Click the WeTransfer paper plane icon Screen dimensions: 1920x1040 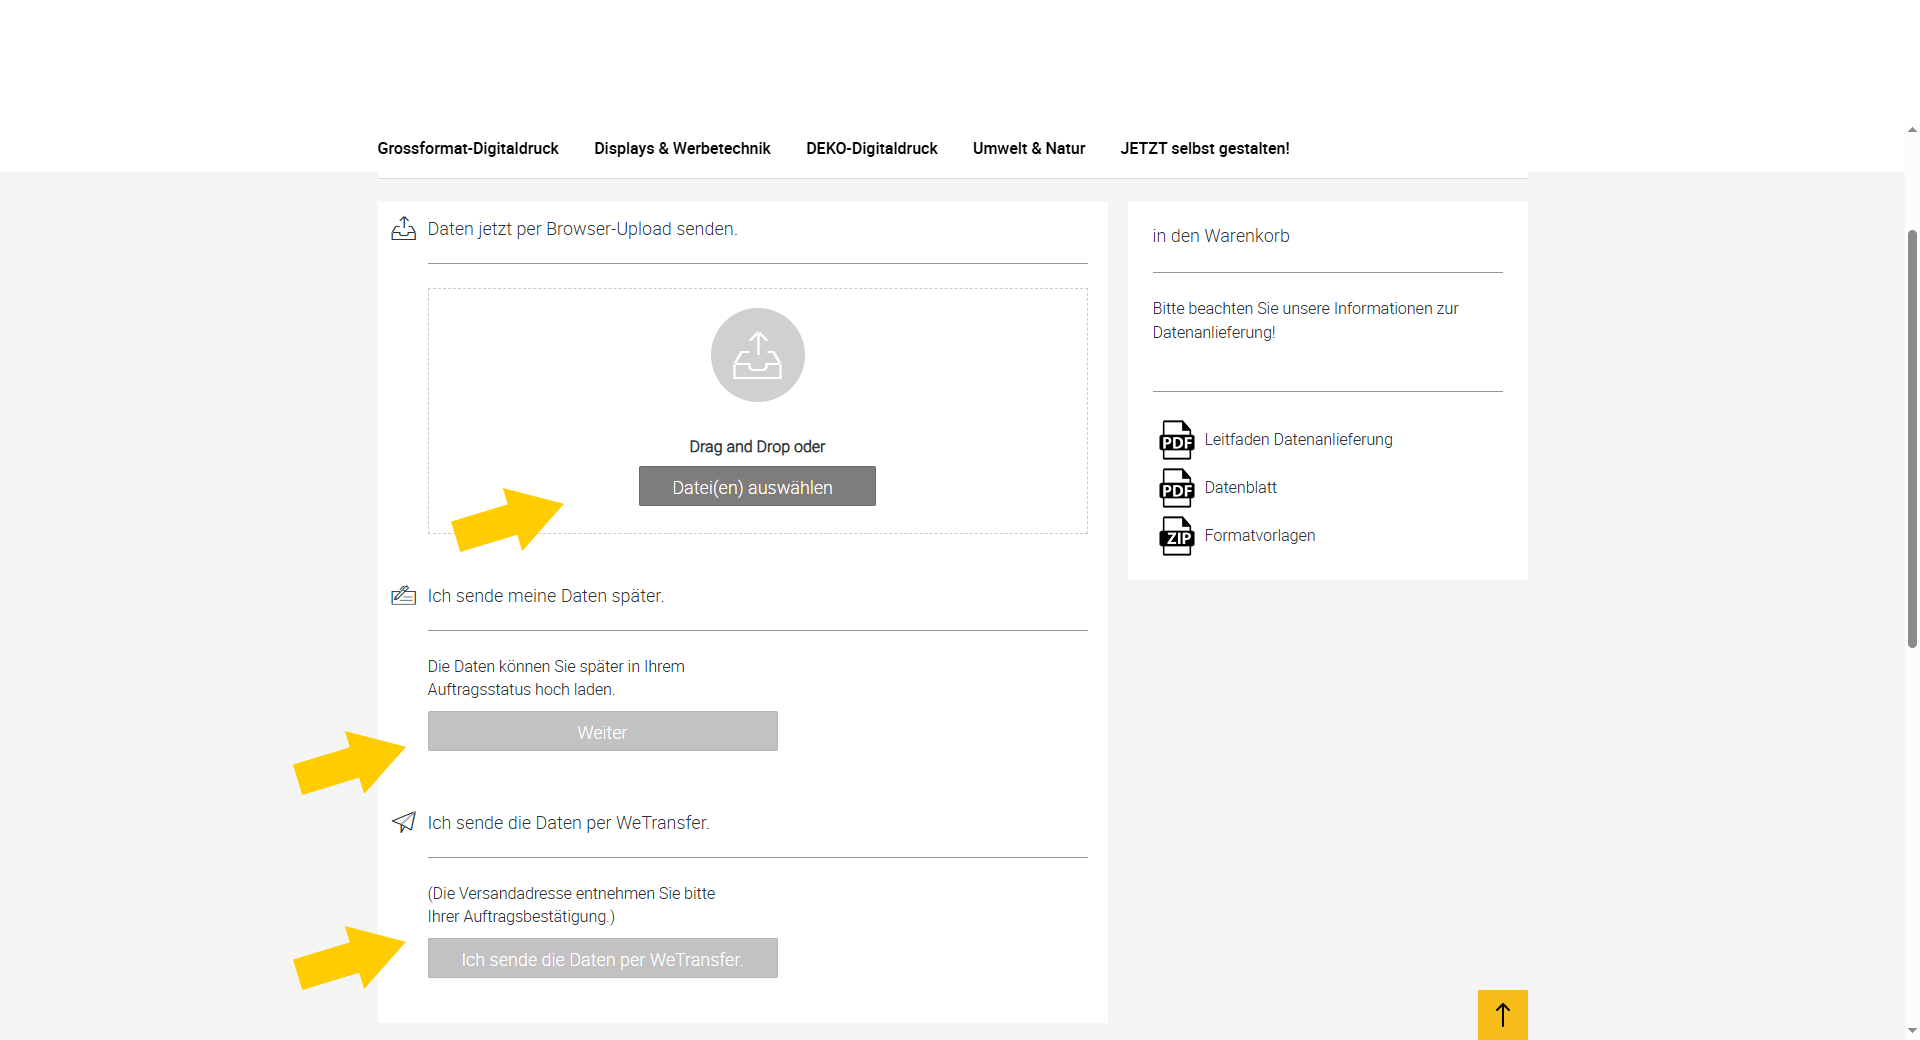tap(403, 822)
